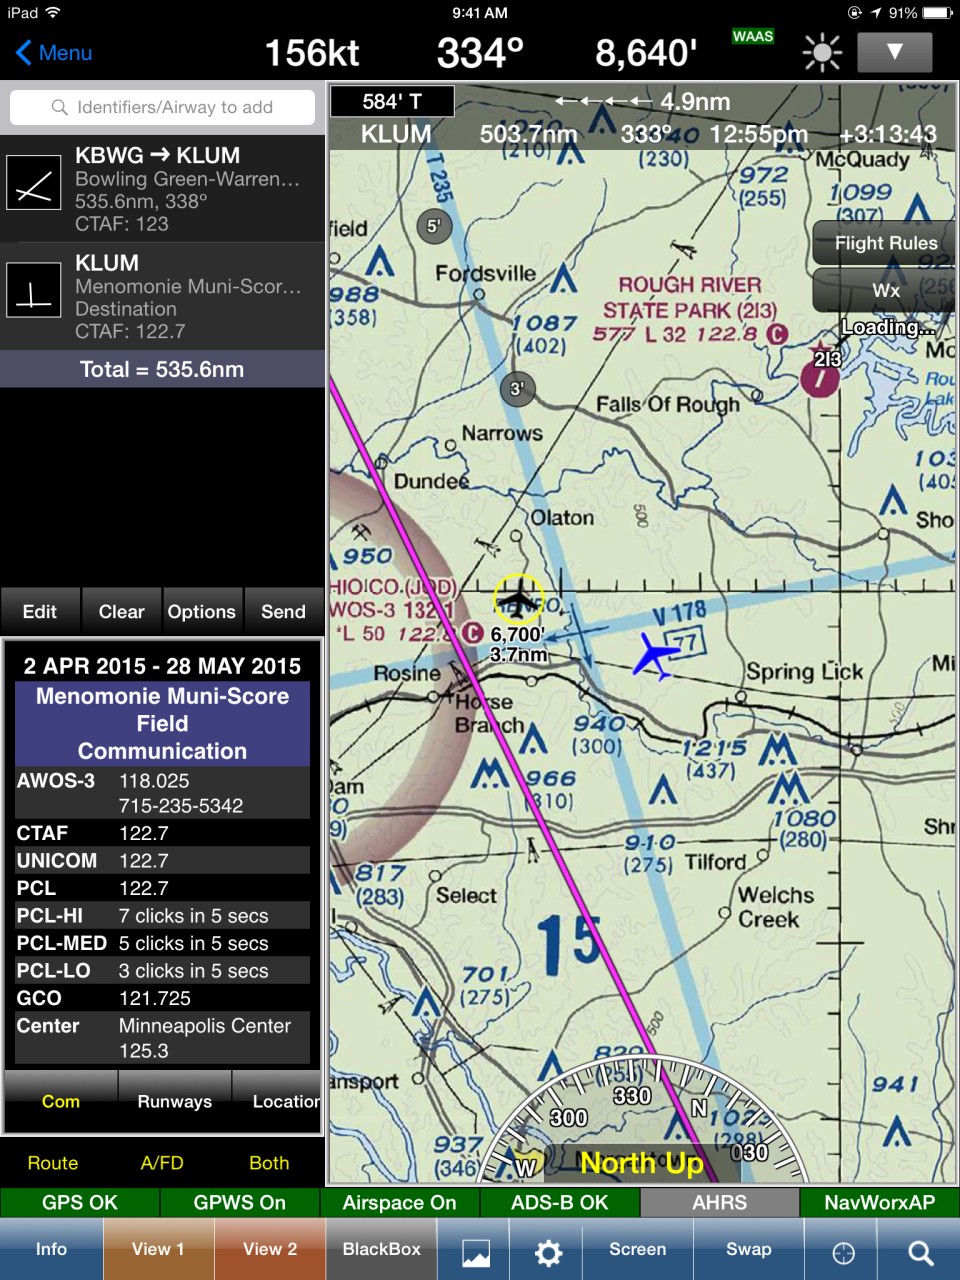The height and width of the screenshot is (1280, 960).
Task: Tap the iPad battery status icon
Action: (938, 13)
